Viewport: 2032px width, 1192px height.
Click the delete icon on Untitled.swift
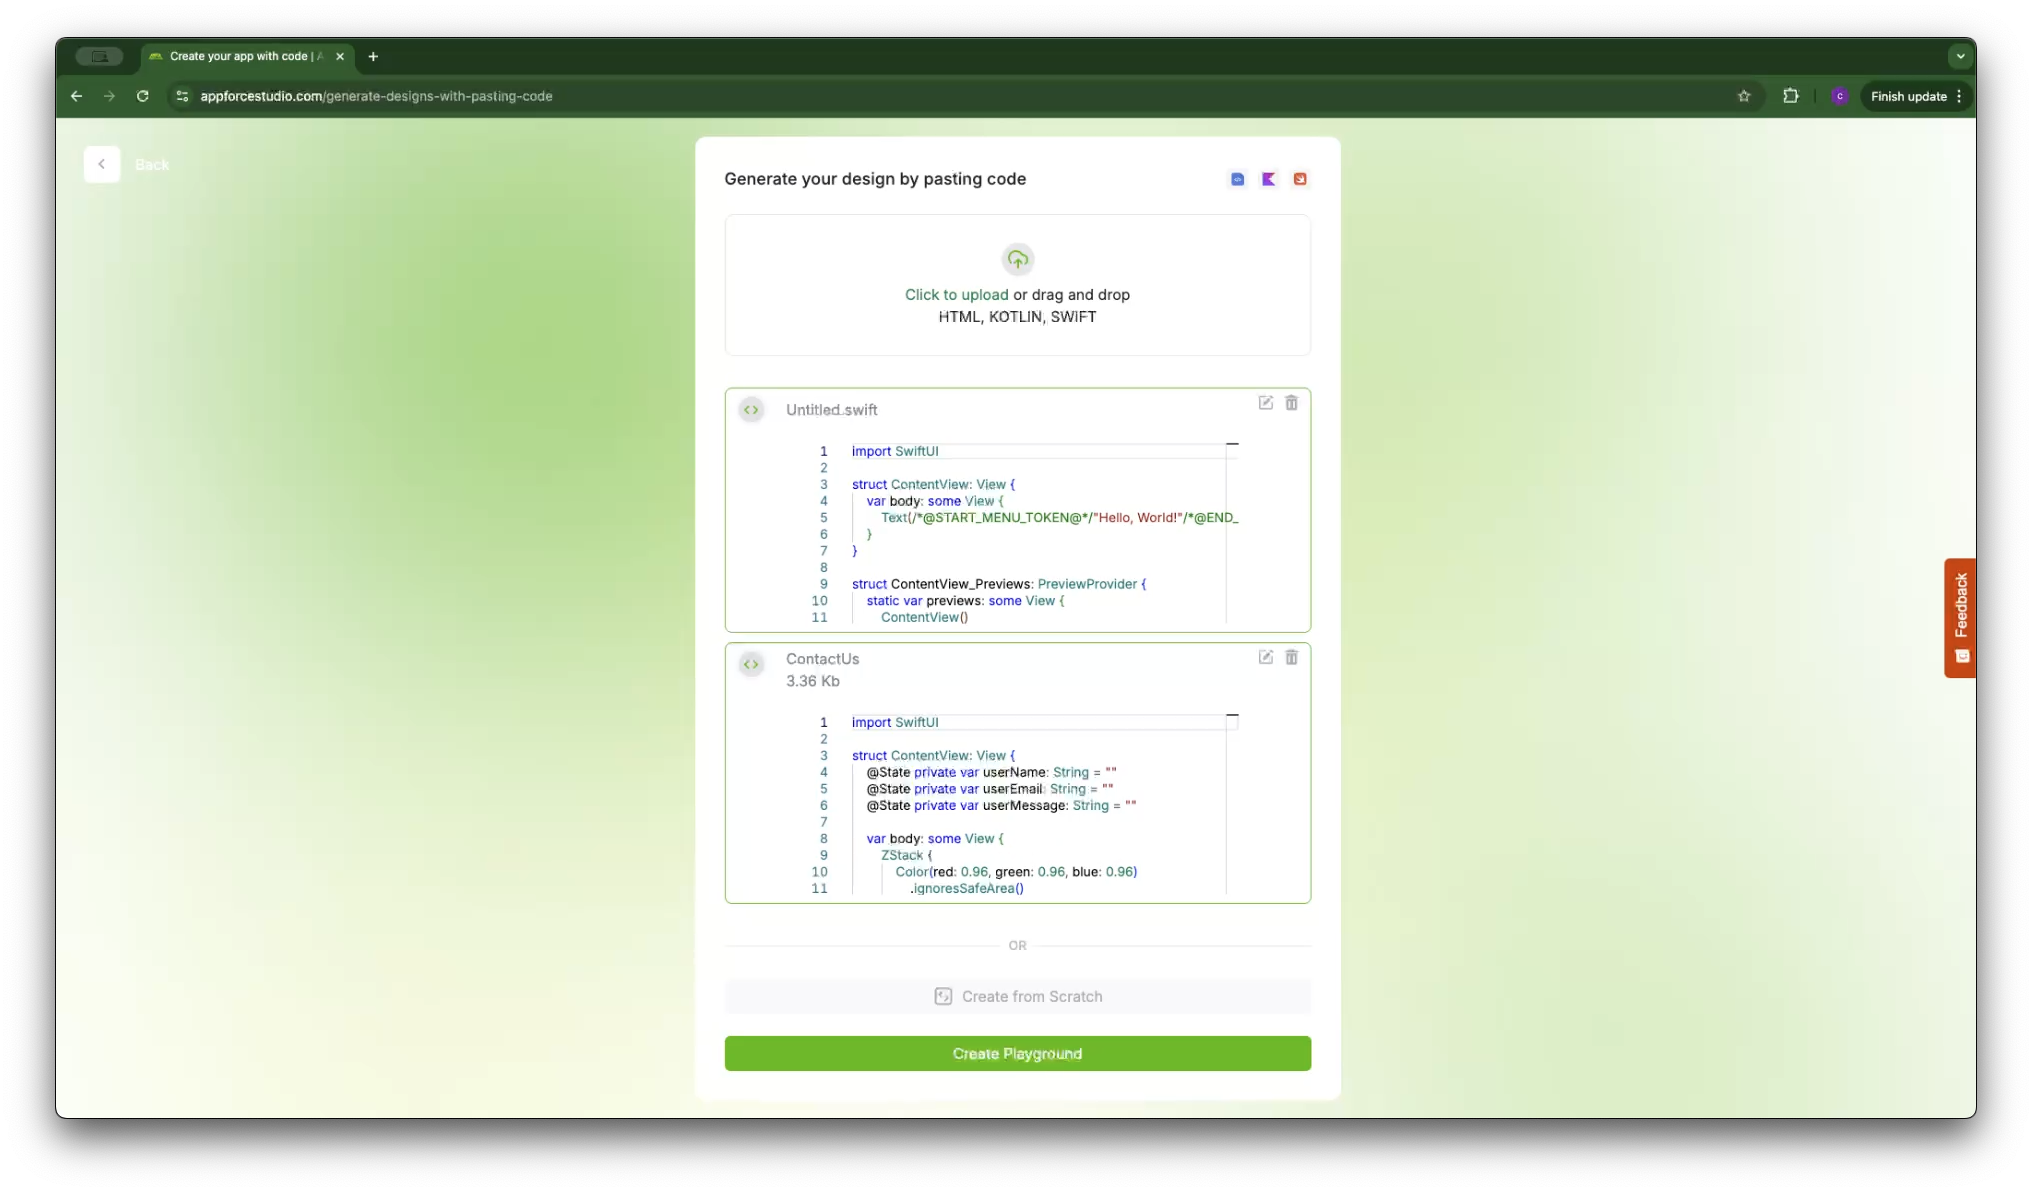tap(1291, 402)
